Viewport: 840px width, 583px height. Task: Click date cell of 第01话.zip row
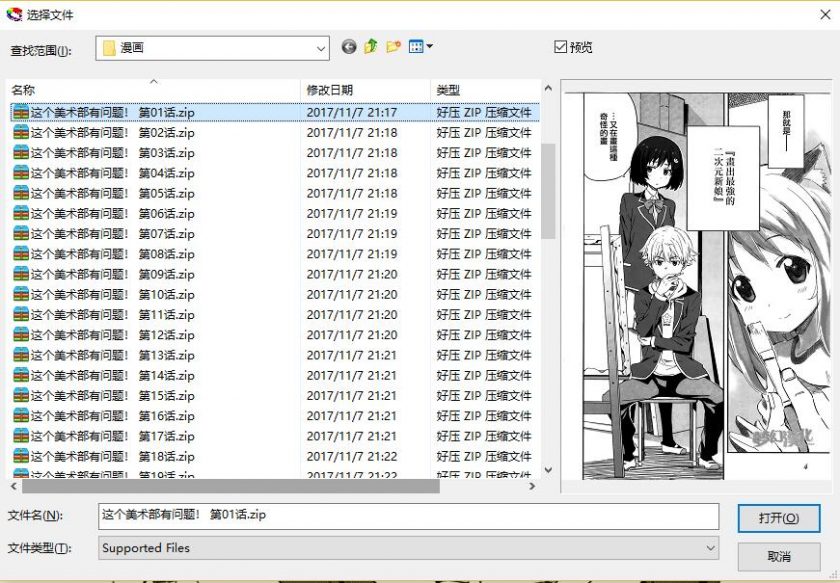pos(352,112)
